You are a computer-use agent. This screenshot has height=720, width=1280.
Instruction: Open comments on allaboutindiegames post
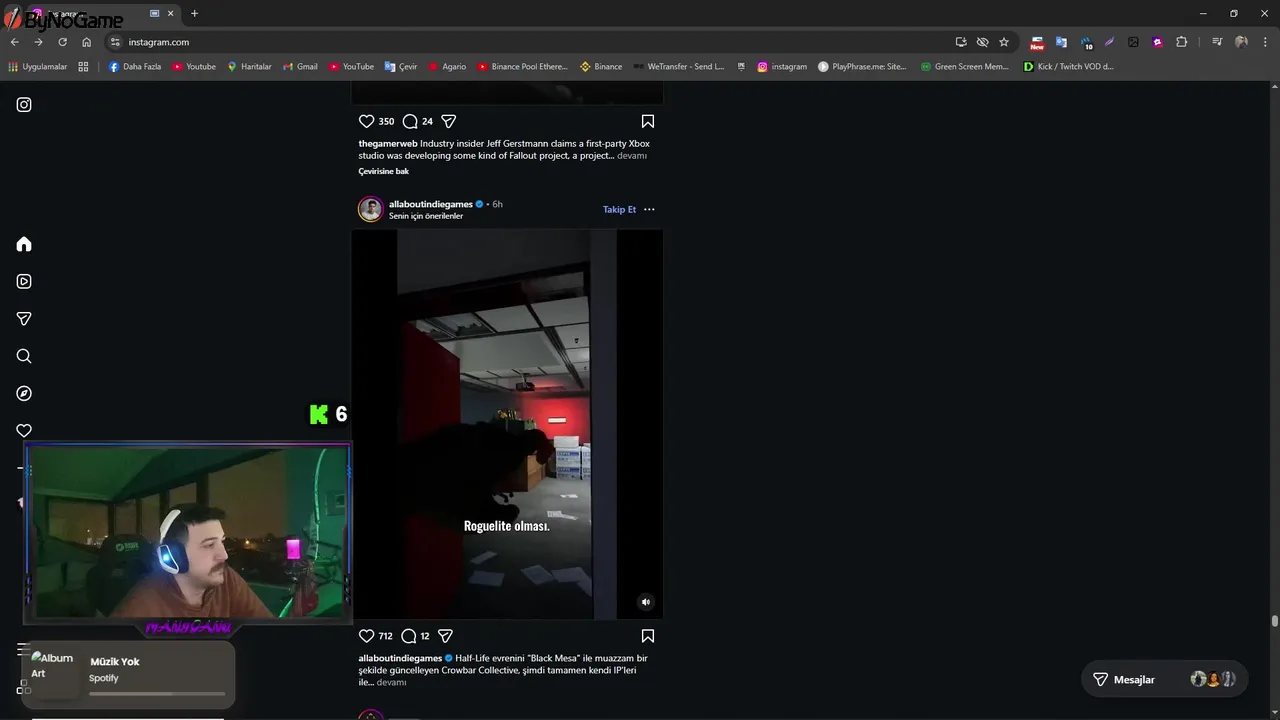pyautogui.click(x=409, y=636)
